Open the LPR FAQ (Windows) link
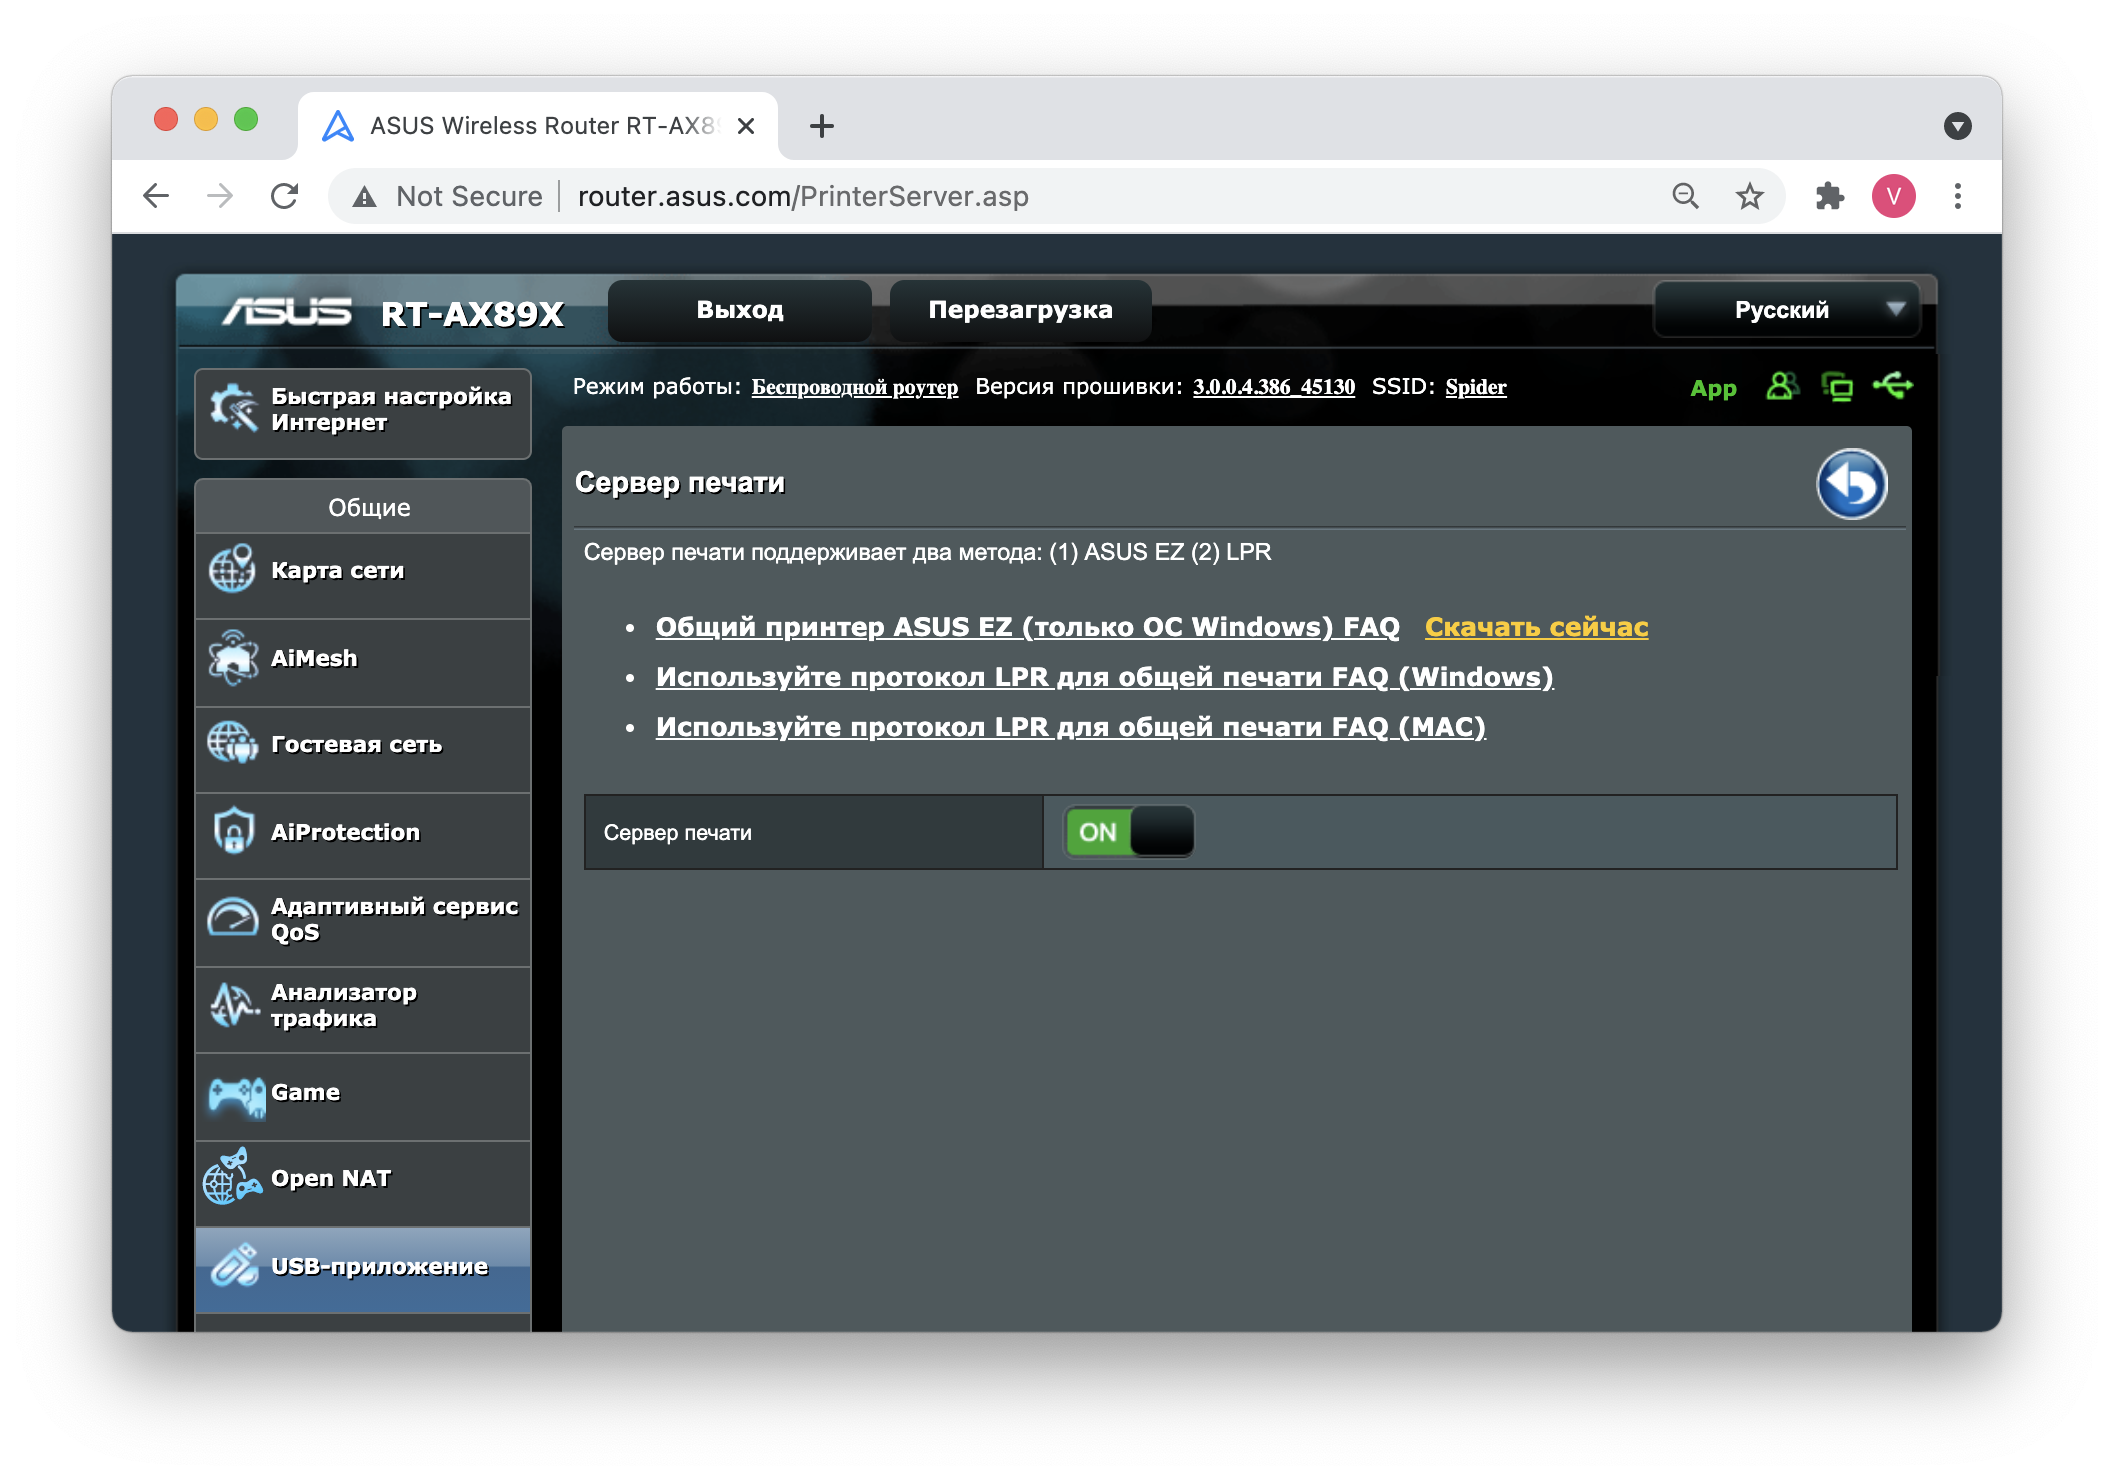Image resolution: width=2114 pixels, height=1480 pixels. pyautogui.click(x=1104, y=677)
